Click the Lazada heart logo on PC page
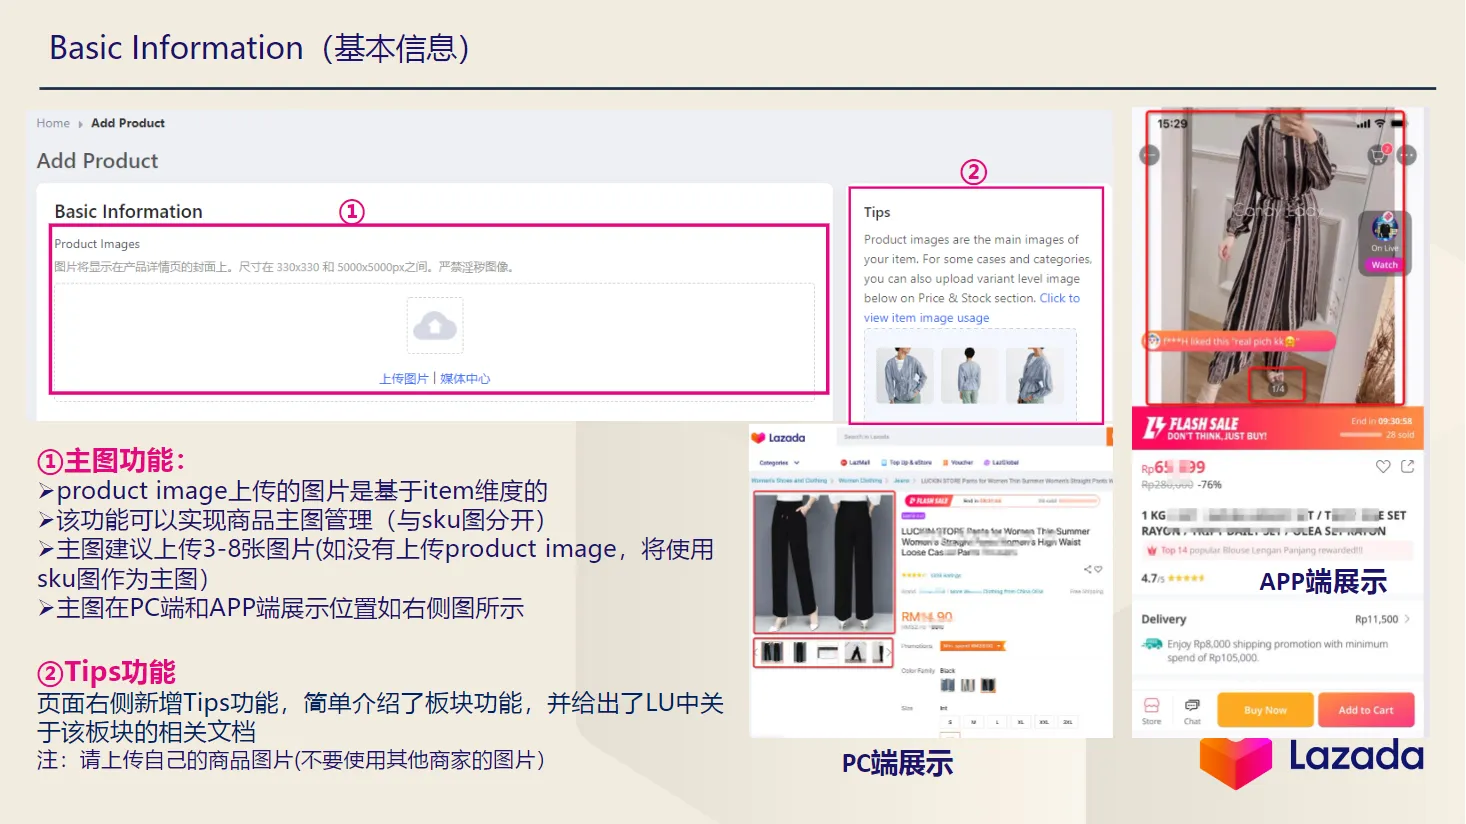The width and height of the screenshot is (1466, 824). coord(758,437)
